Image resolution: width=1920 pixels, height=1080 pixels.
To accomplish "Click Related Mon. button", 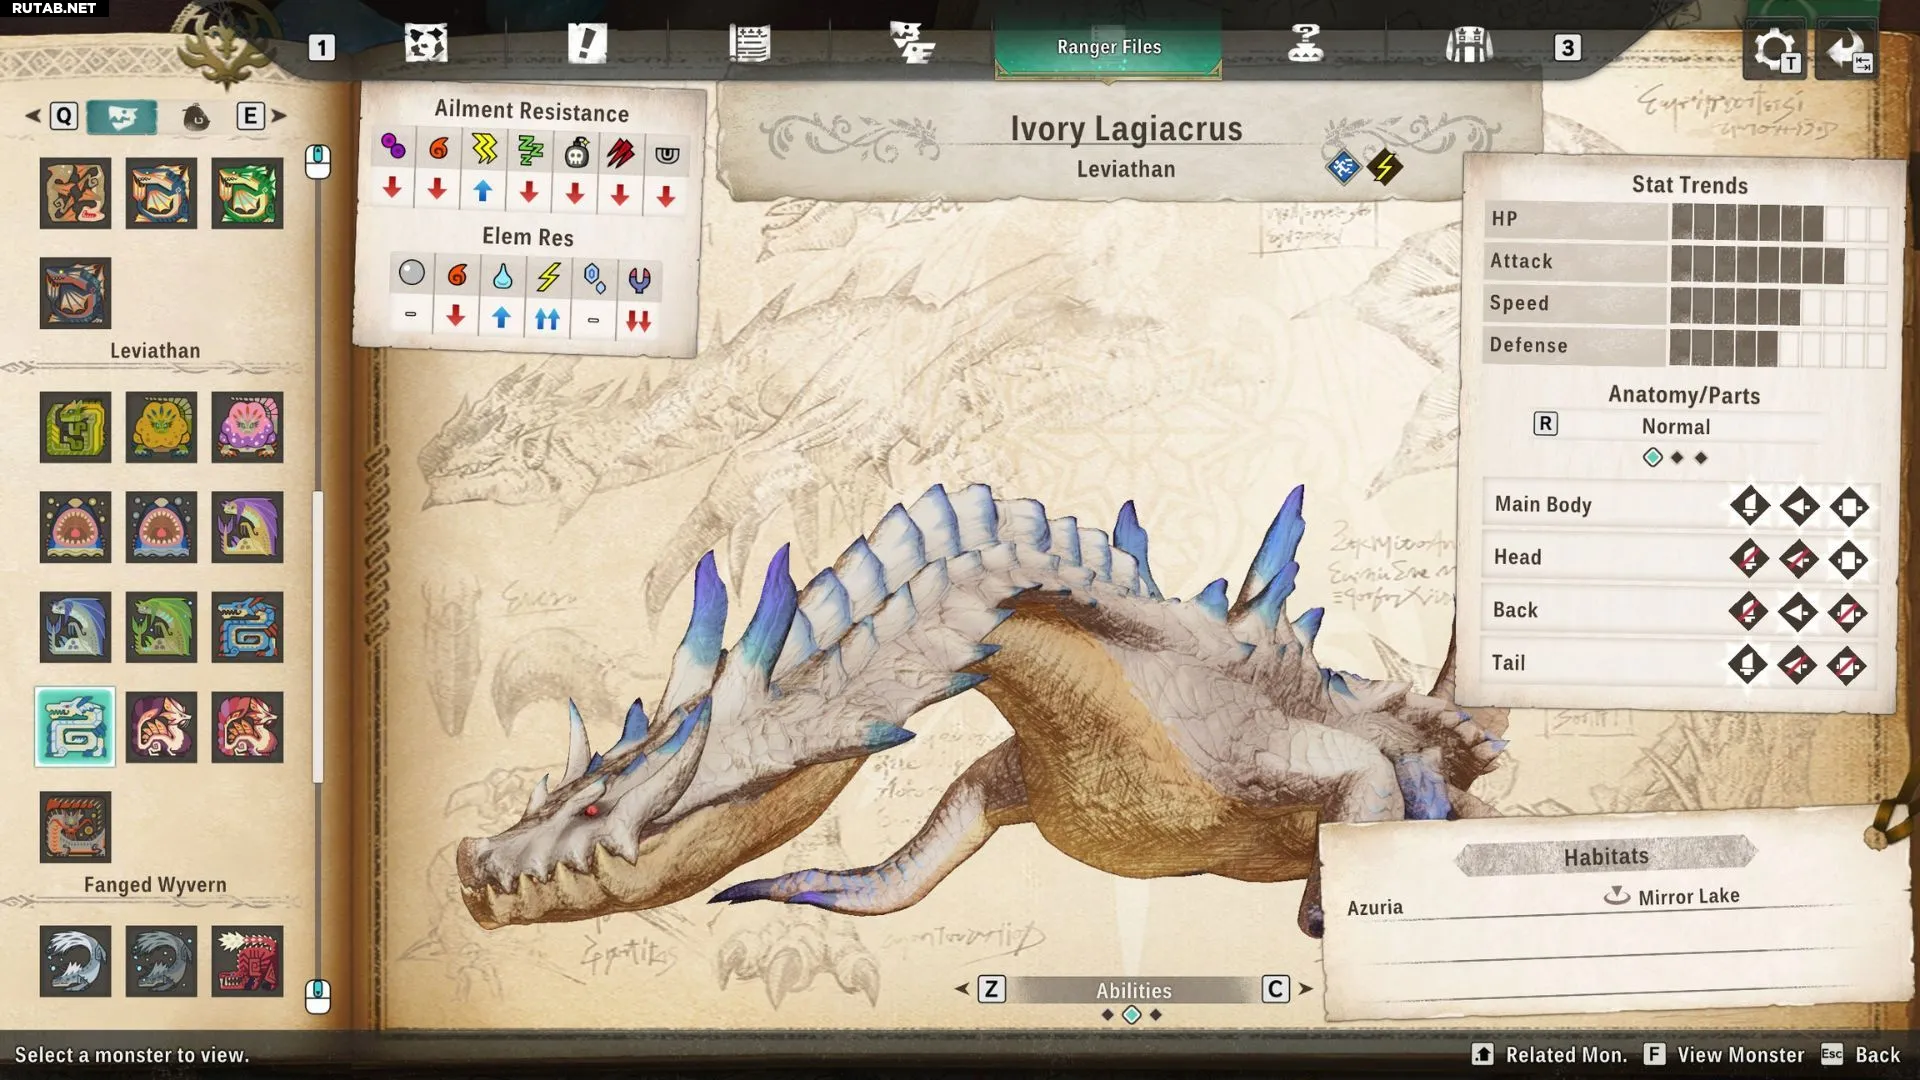I will point(1565,1055).
